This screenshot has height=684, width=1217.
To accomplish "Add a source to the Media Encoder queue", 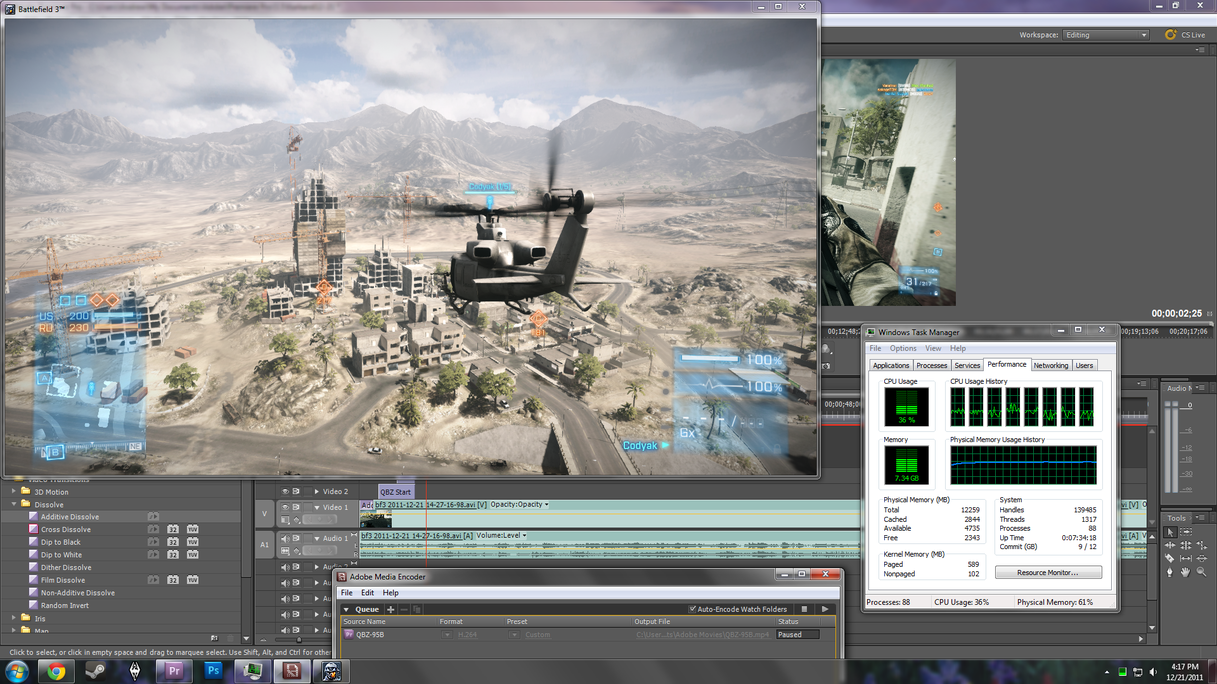I will [x=391, y=609].
